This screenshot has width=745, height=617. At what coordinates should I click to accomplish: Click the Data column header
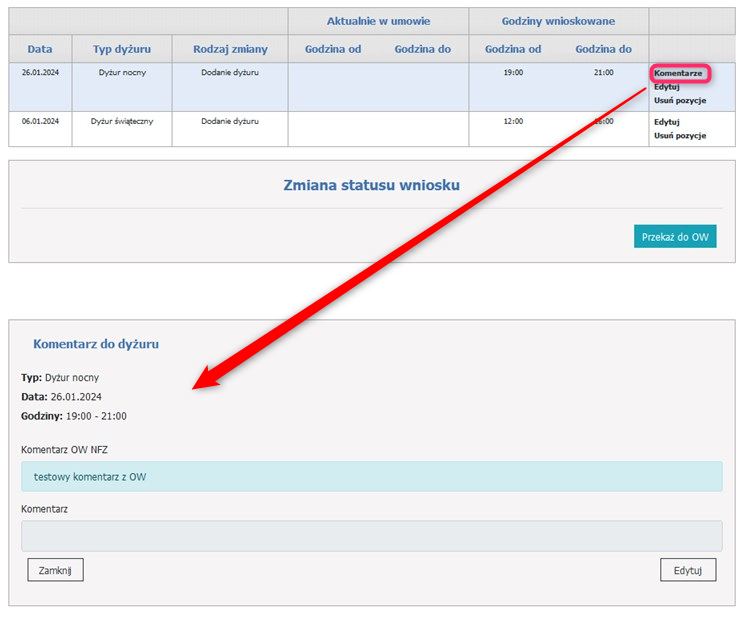pos(40,49)
